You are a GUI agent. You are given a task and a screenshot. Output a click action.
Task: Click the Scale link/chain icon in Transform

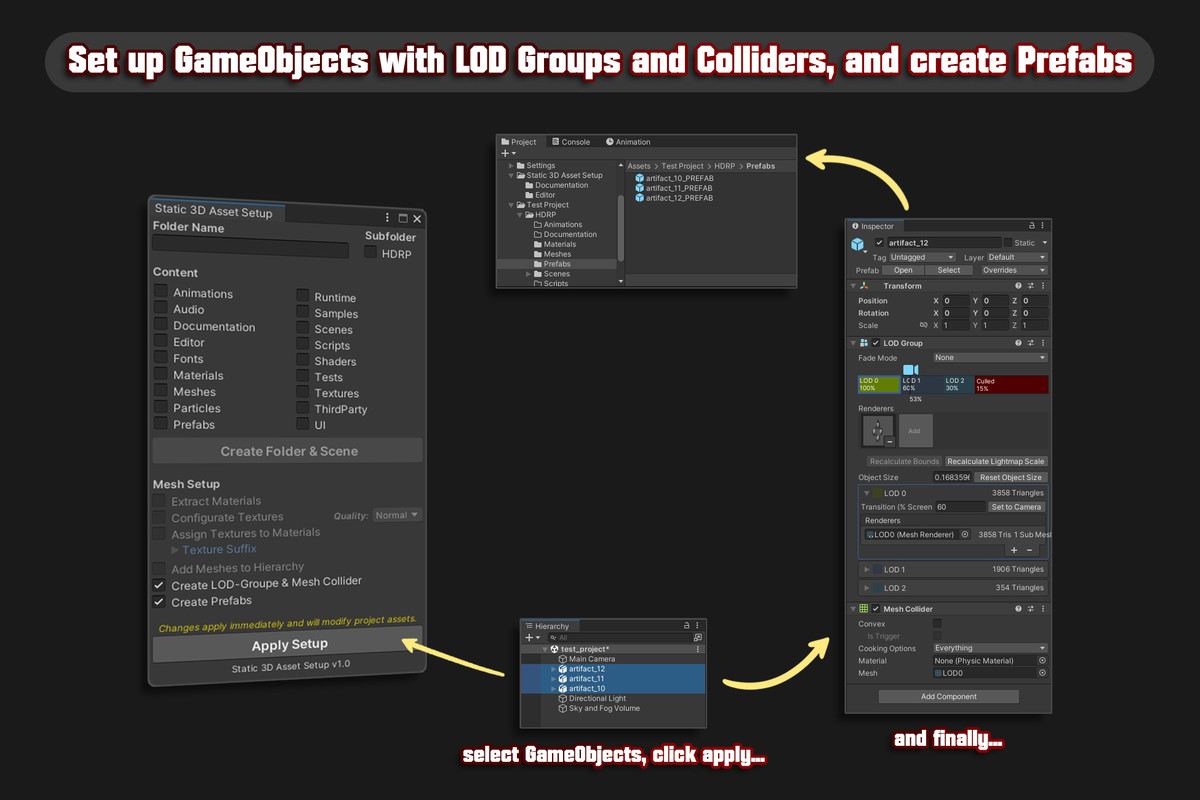click(x=924, y=325)
